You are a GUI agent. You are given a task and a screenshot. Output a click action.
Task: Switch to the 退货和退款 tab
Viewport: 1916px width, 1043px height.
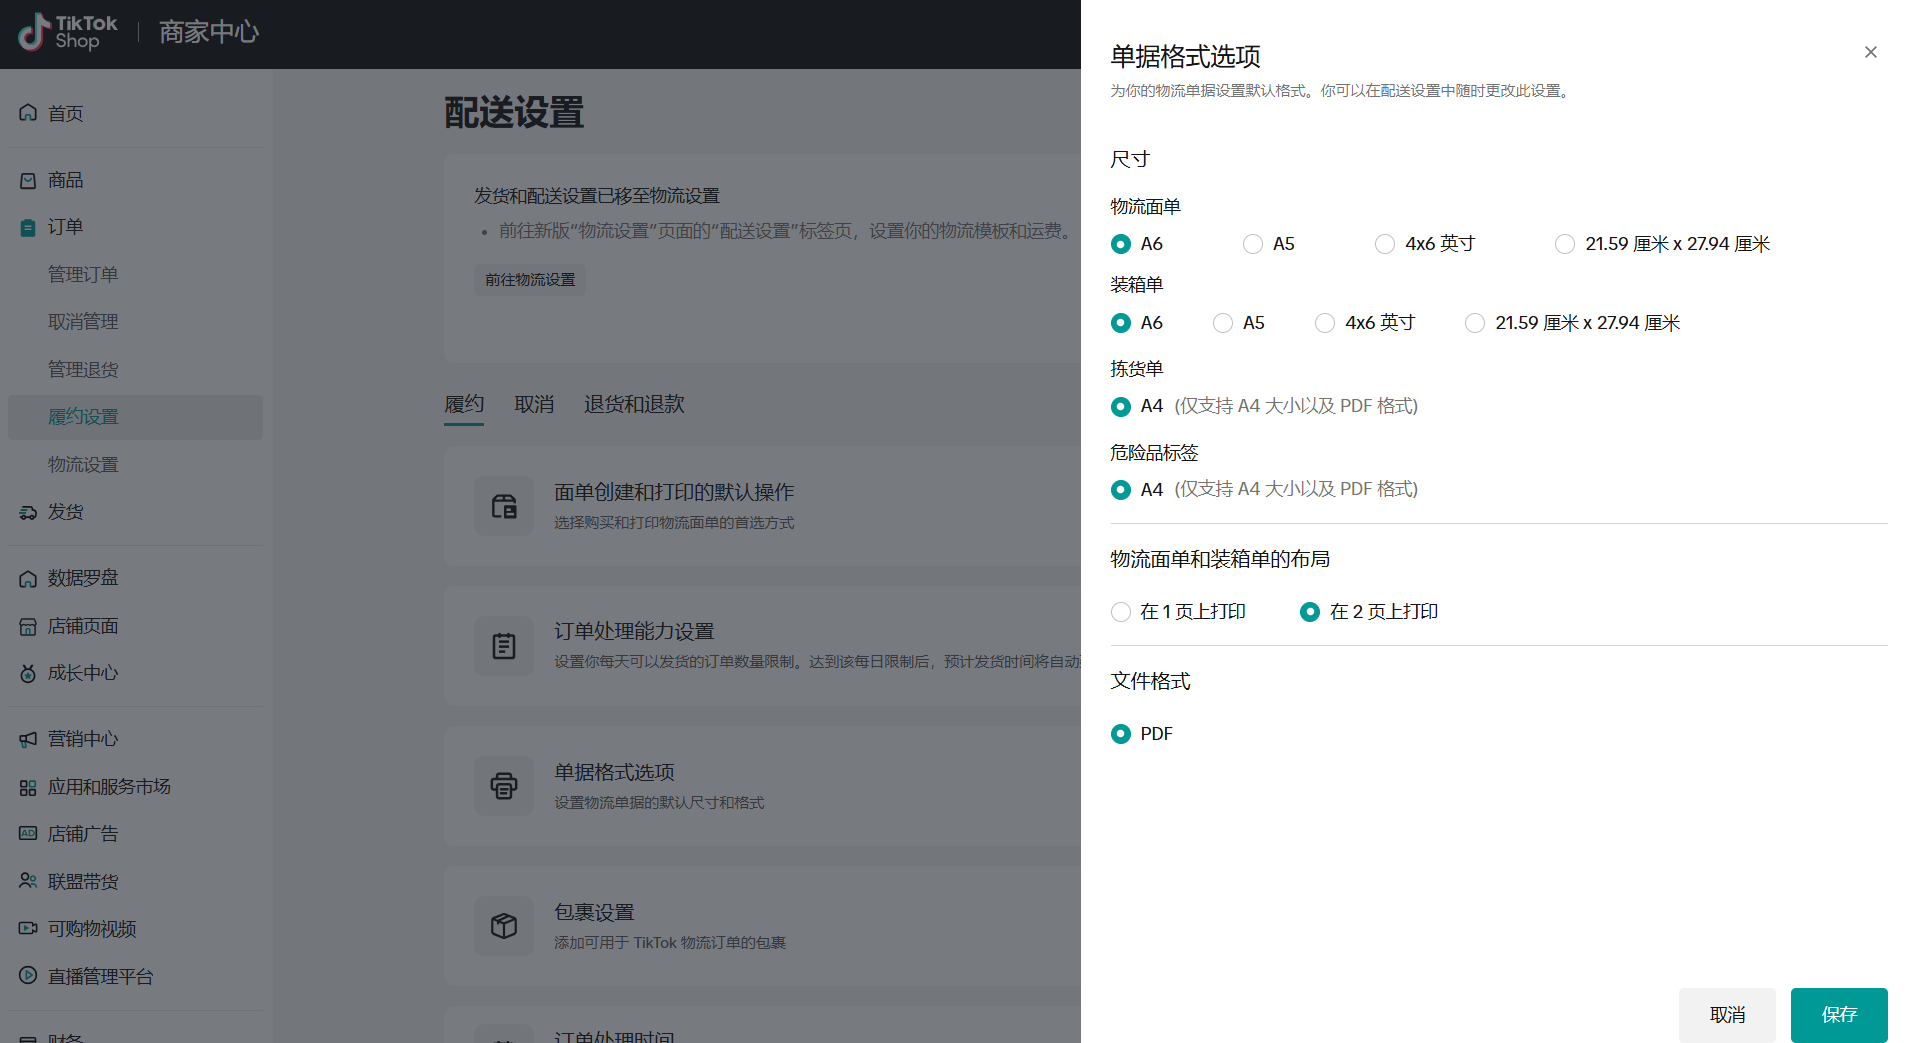(634, 404)
